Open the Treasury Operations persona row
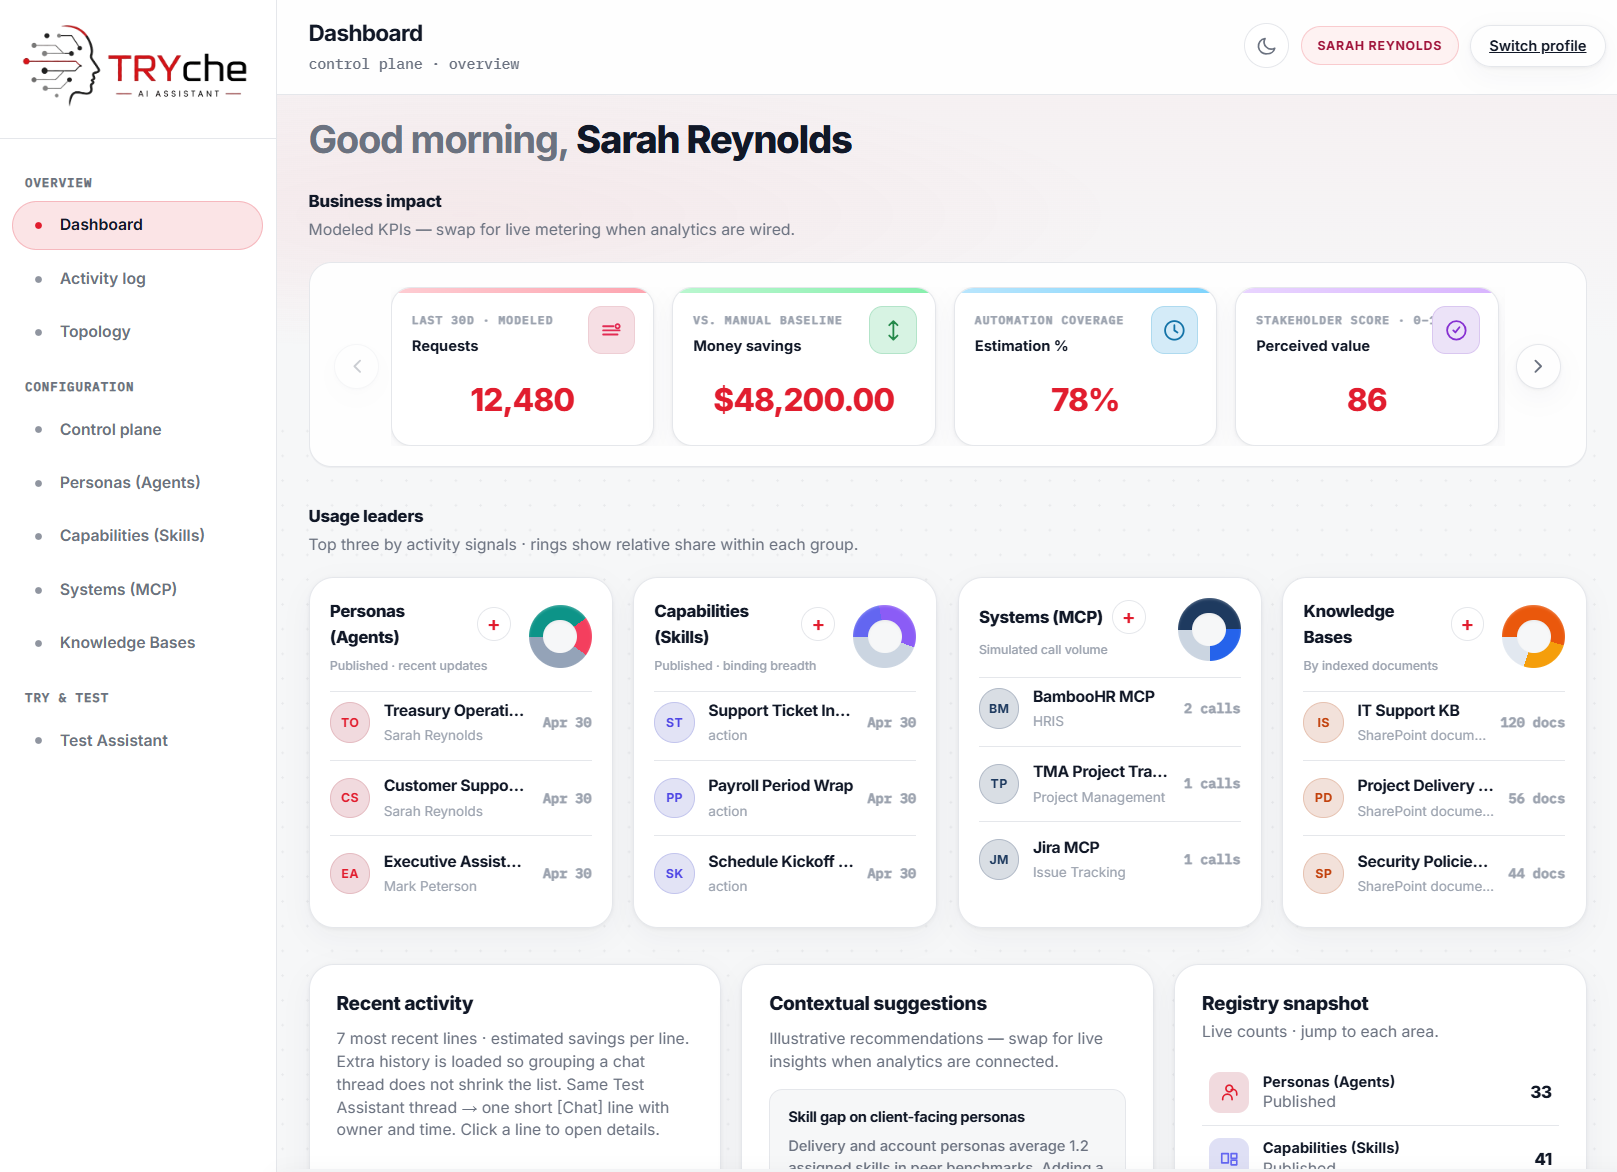This screenshot has width=1617, height=1172. click(461, 723)
